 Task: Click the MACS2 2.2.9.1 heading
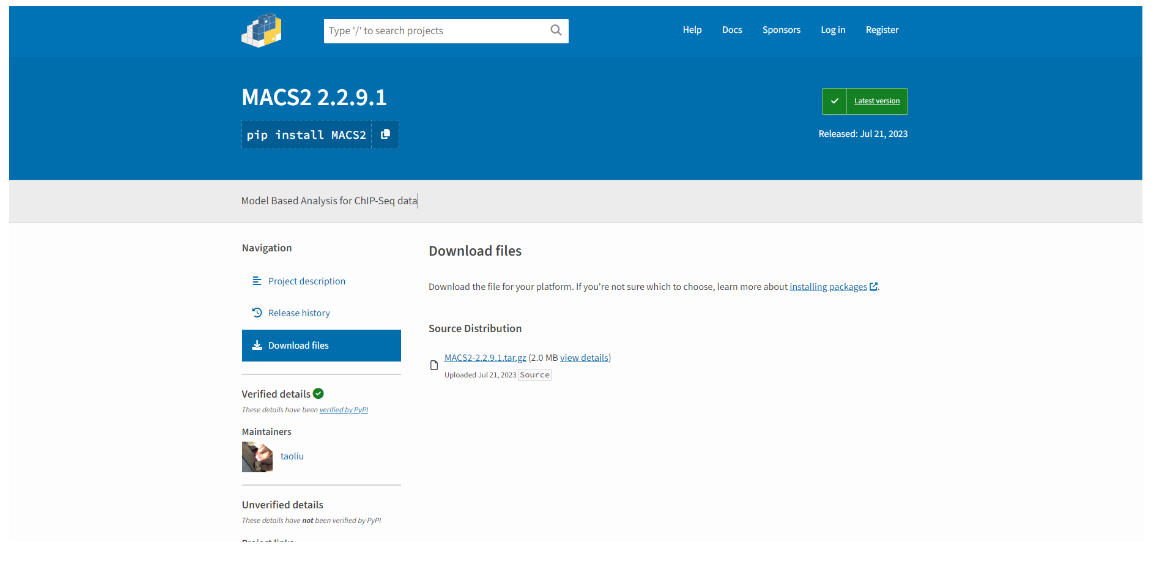tap(314, 98)
